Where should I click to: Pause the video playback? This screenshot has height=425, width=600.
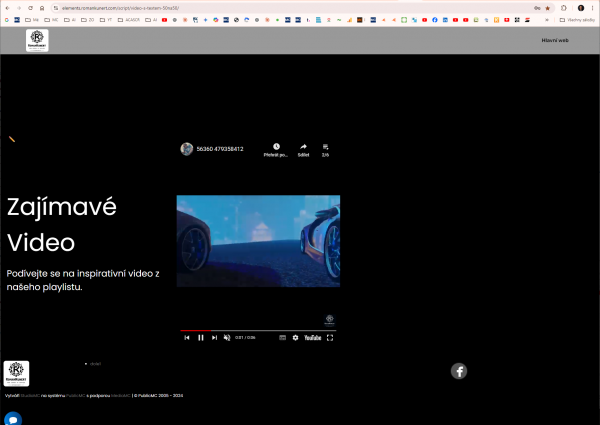tap(200, 338)
